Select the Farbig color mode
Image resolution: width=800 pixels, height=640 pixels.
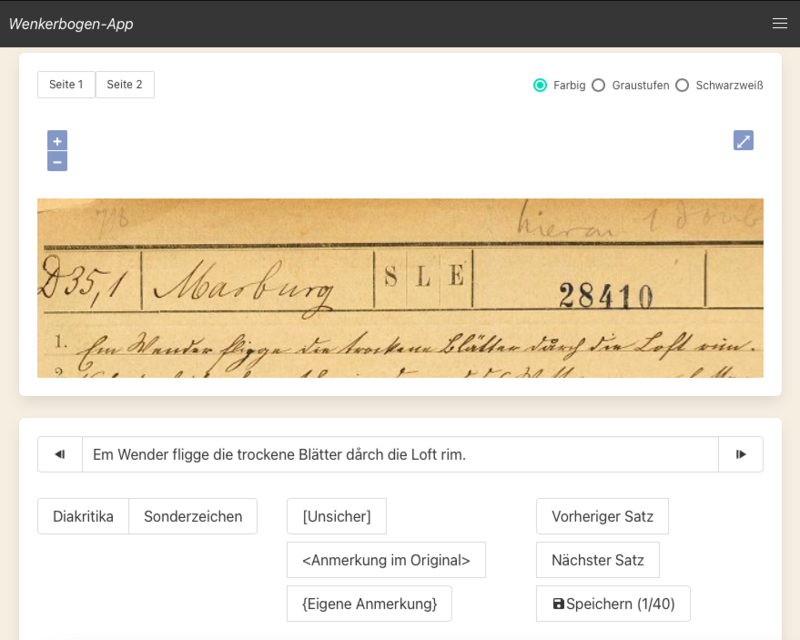coord(540,85)
